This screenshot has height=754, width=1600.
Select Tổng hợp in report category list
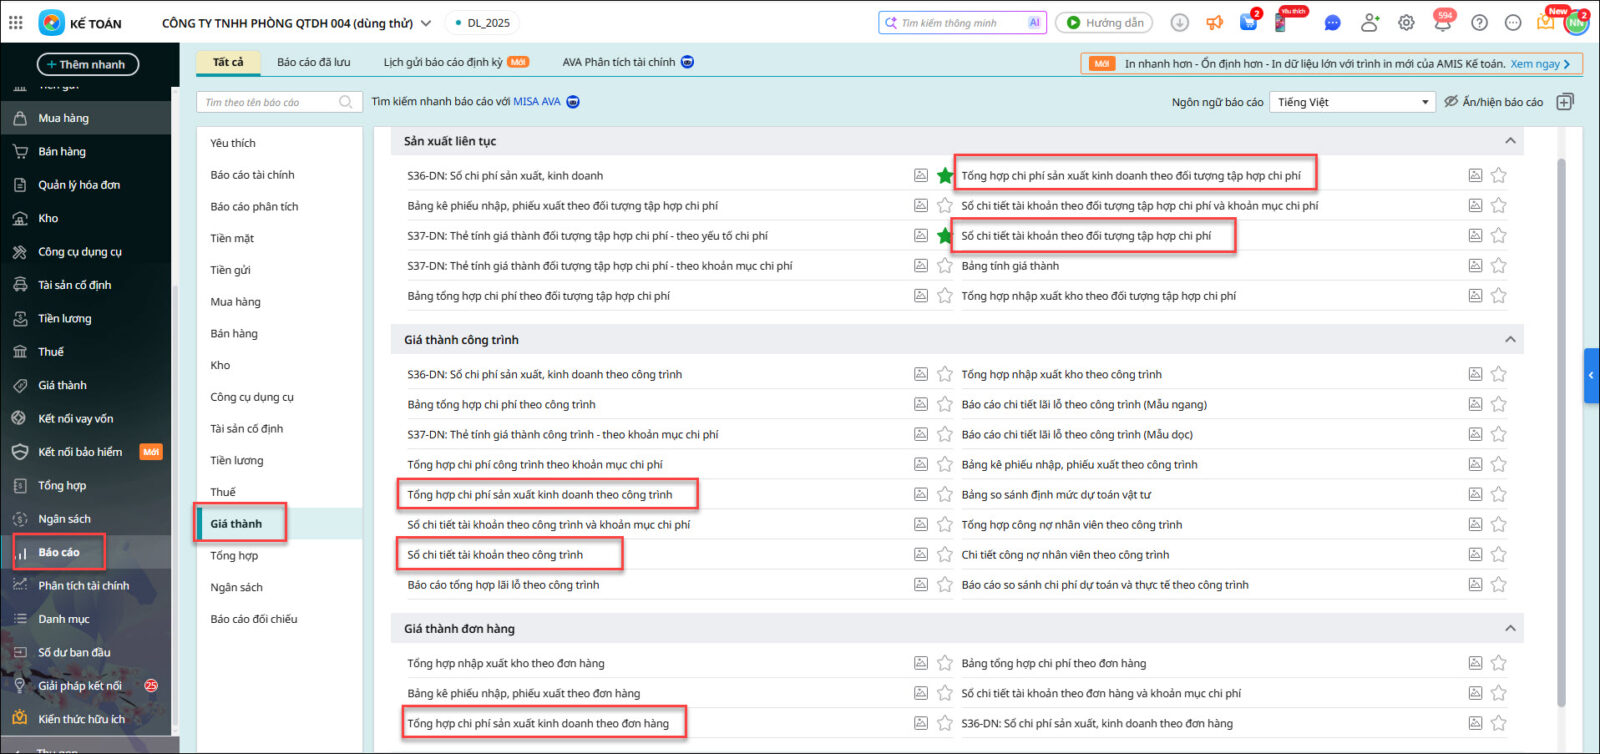(234, 556)
